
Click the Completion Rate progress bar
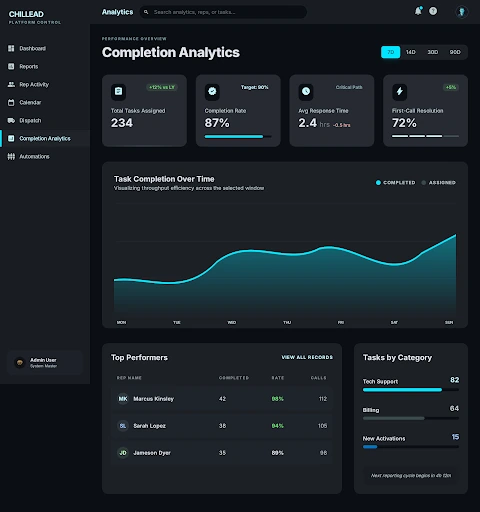[238, 136]
